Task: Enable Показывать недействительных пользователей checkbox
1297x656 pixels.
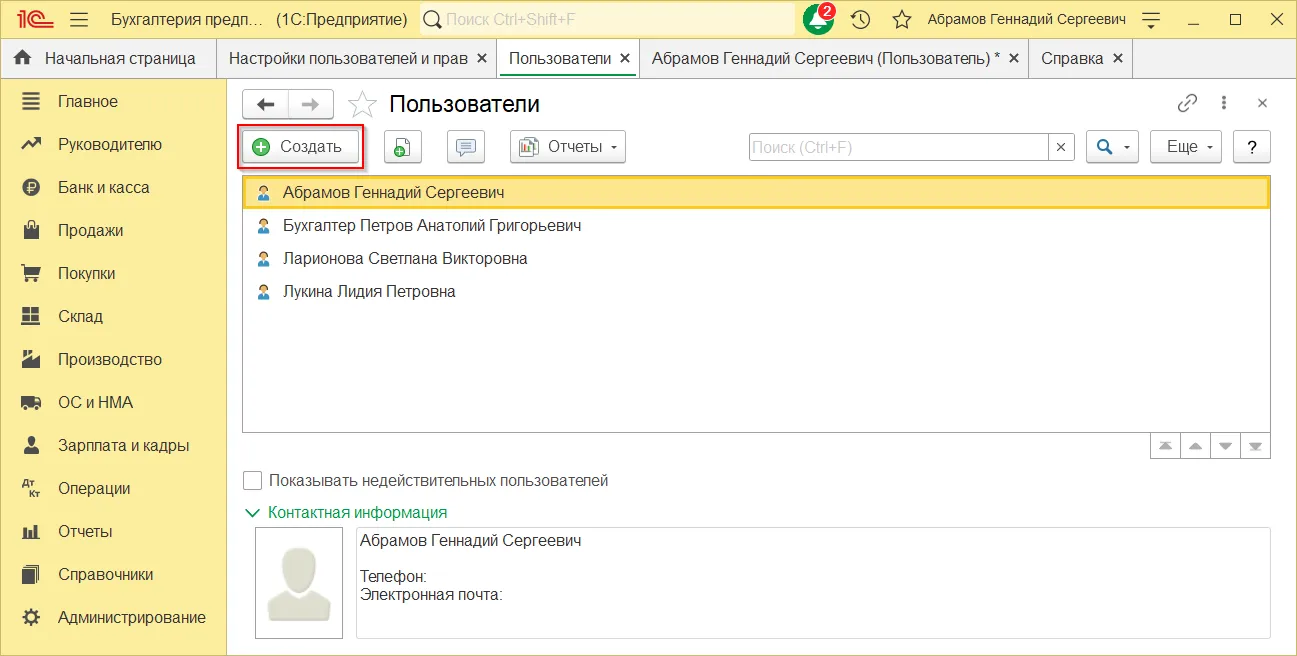Action: 253,481
